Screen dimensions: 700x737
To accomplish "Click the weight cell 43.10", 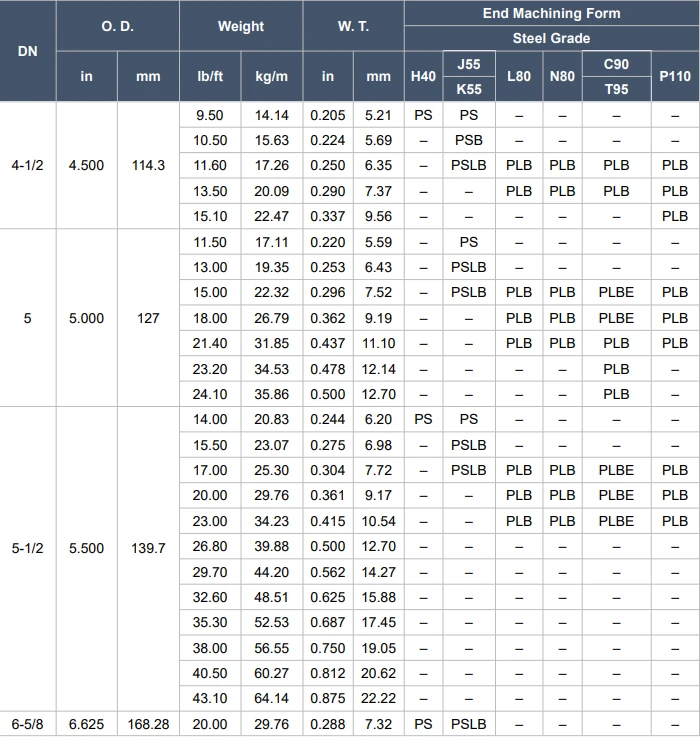I will pyautogui.click(x=210, y=698).
